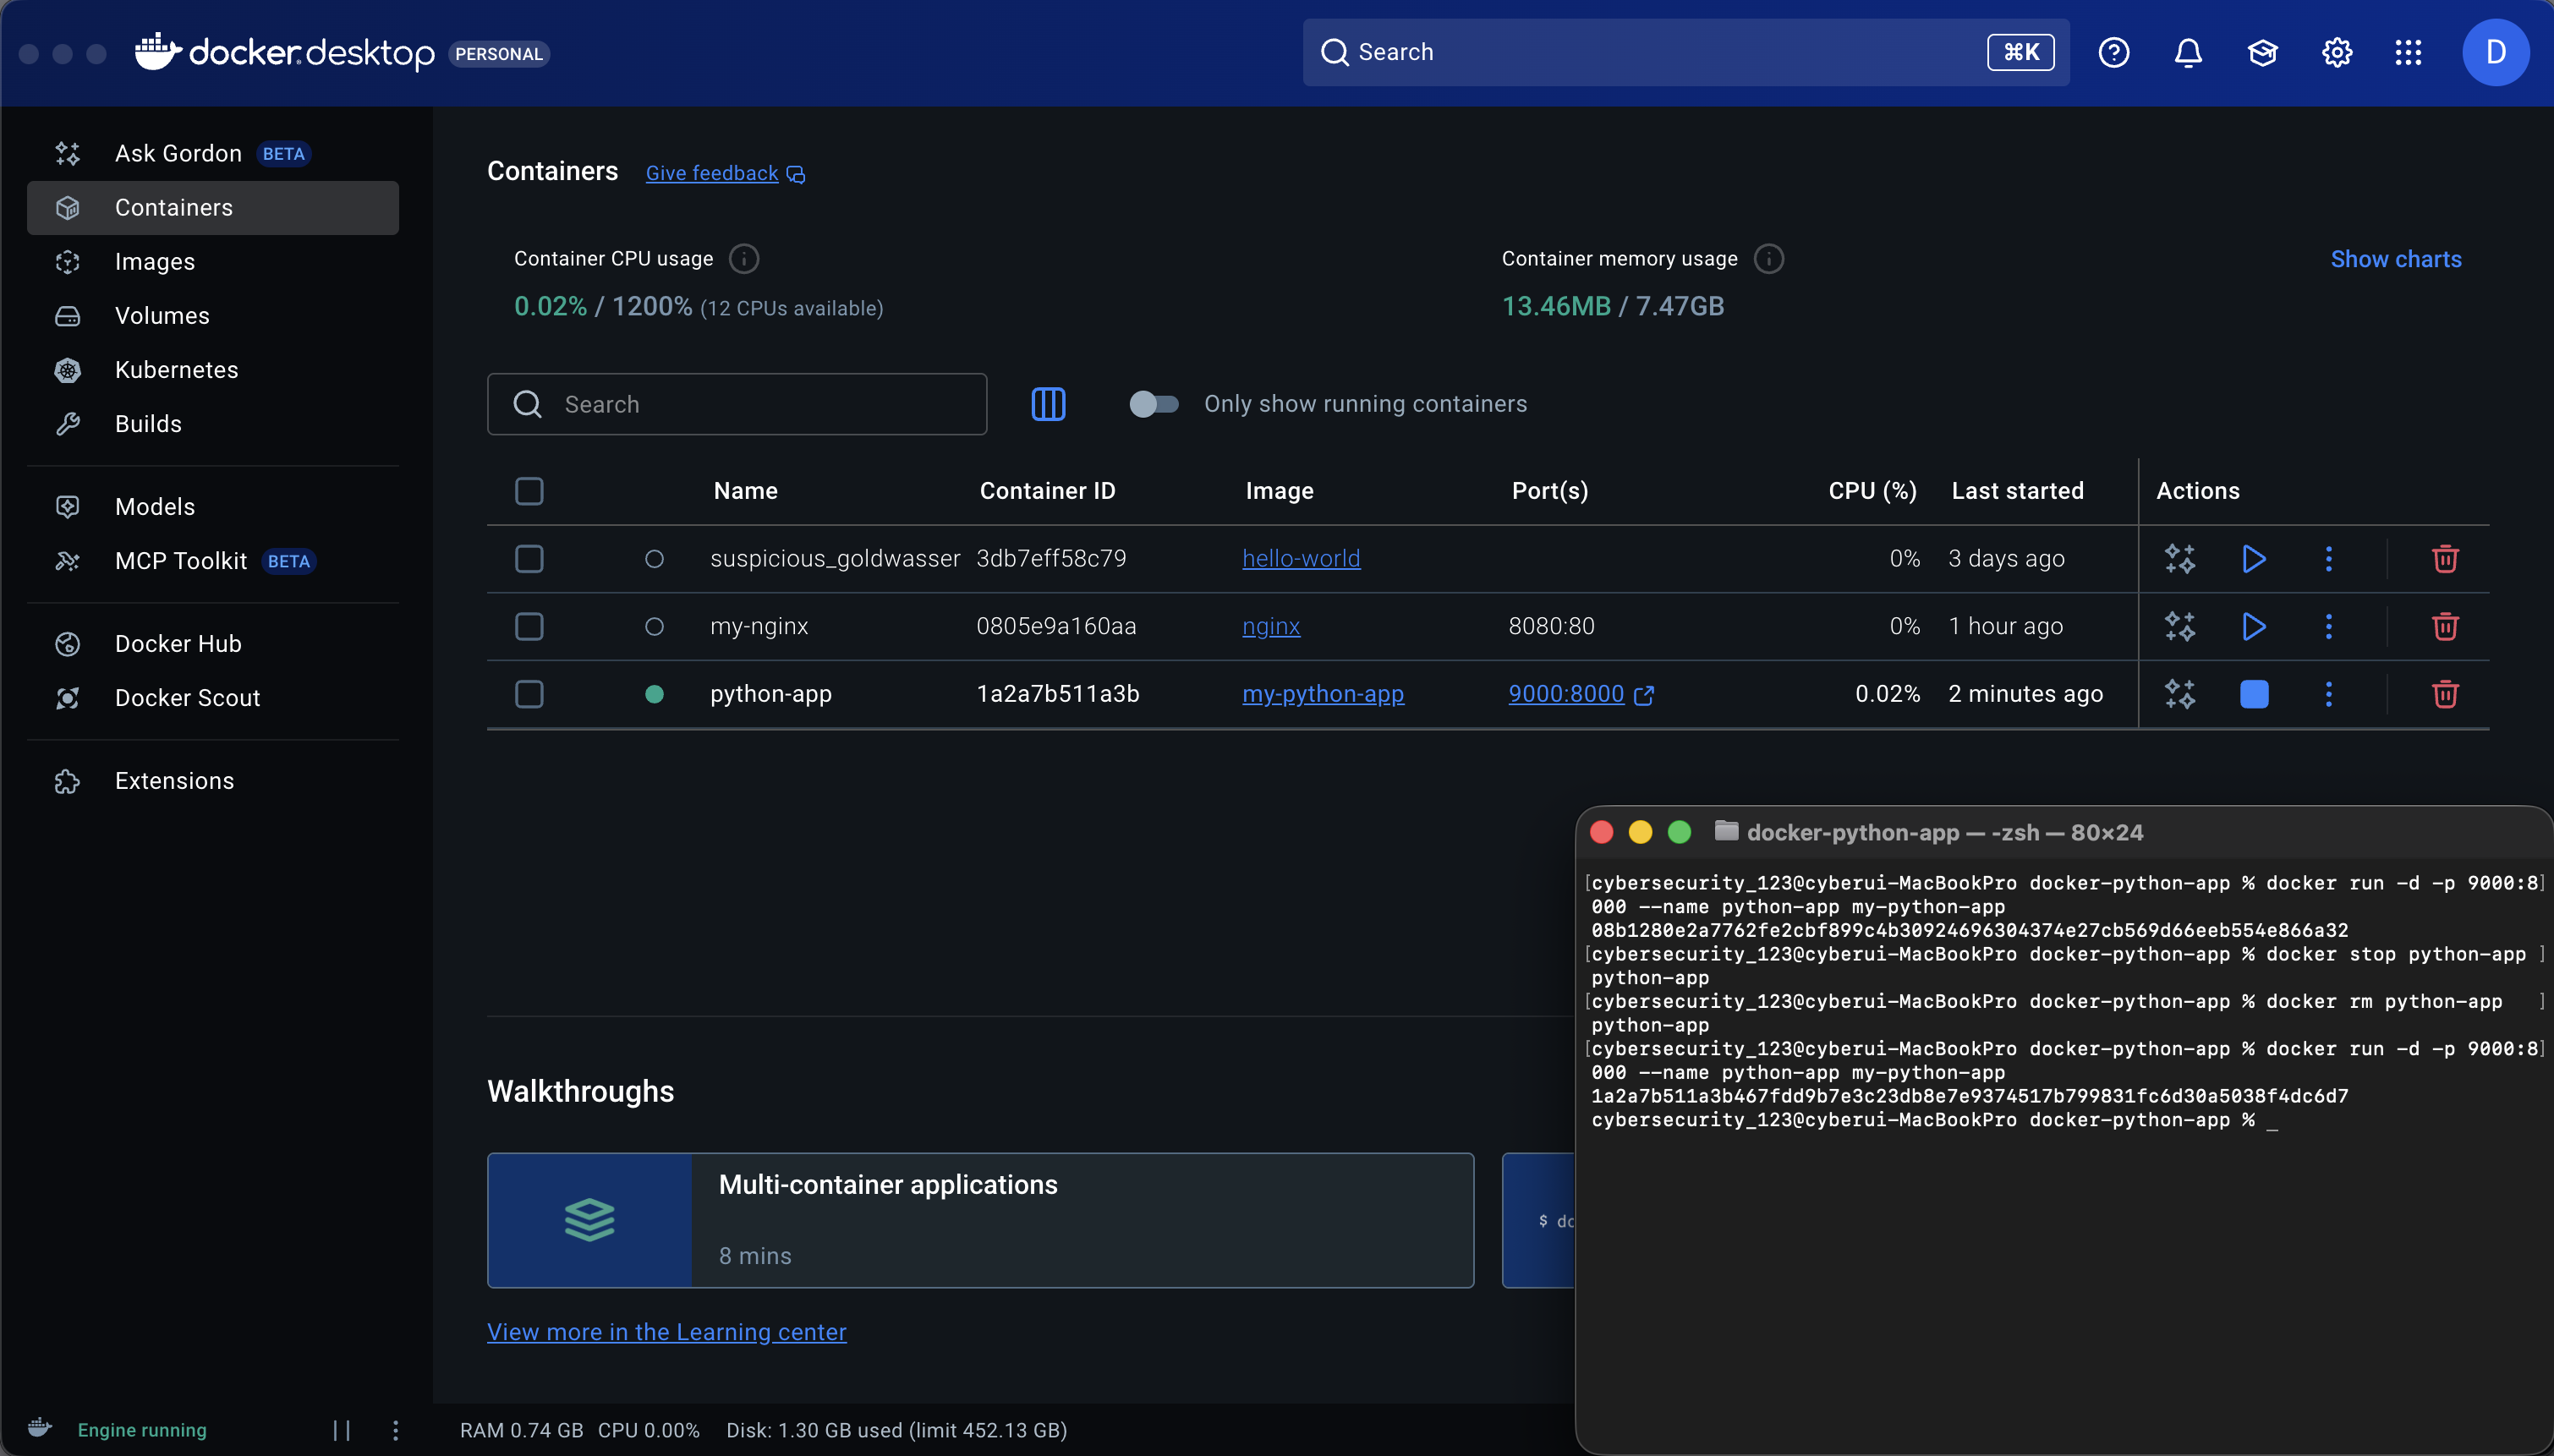Open the notifications bell

point(2188,52)
